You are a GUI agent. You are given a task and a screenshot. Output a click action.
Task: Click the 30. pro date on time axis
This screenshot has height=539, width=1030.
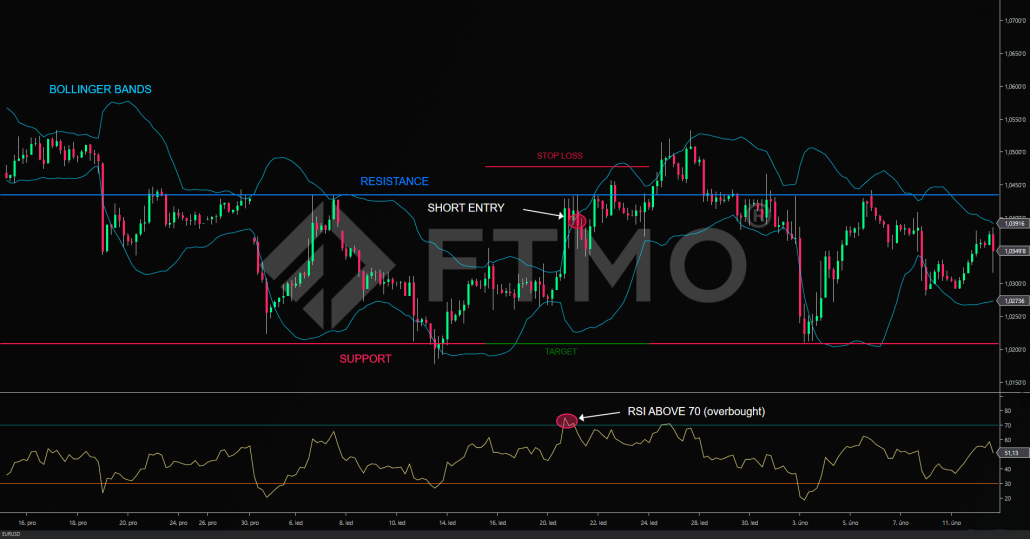tap(250, 522)
